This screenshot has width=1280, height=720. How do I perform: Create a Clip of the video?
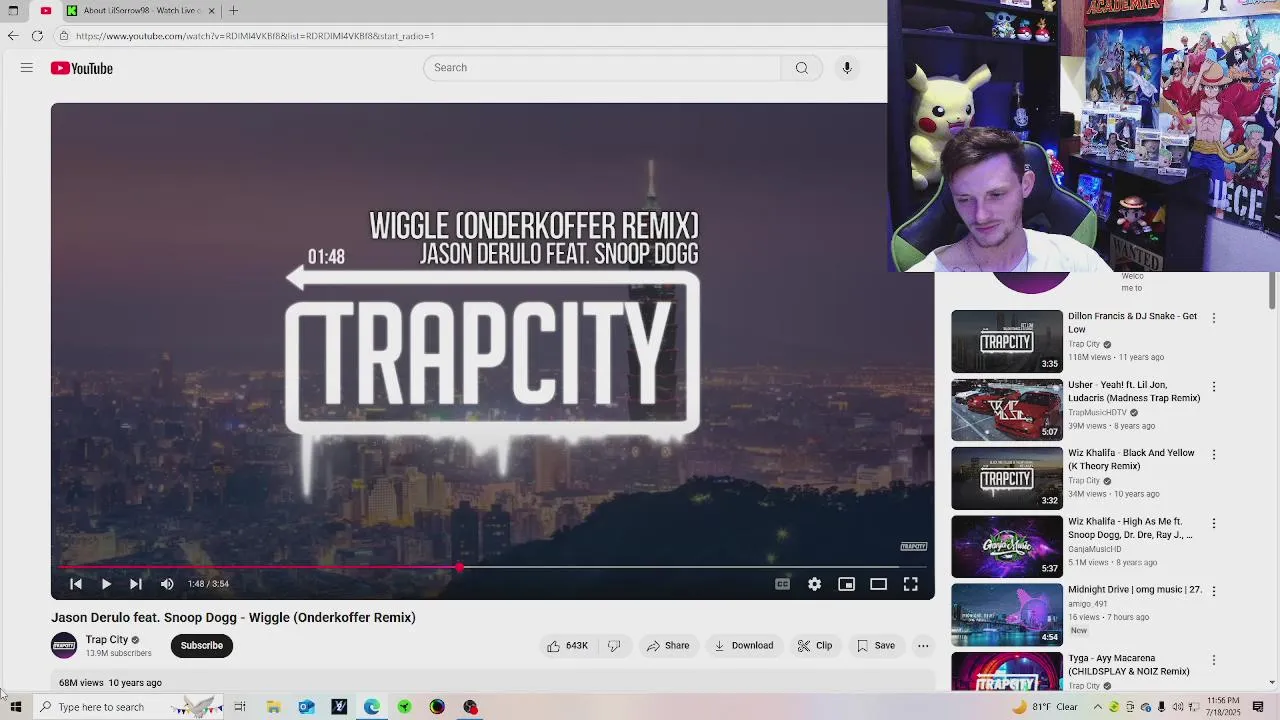pos(815,646)
